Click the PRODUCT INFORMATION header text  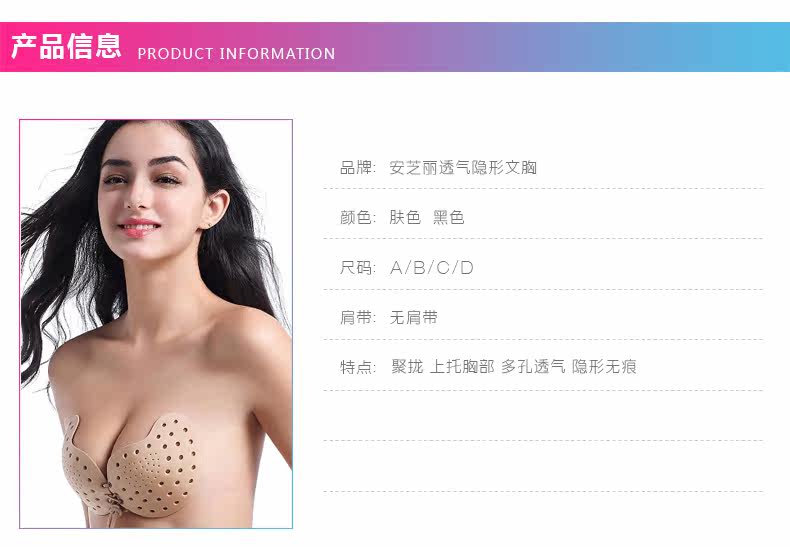pos(236,53)
